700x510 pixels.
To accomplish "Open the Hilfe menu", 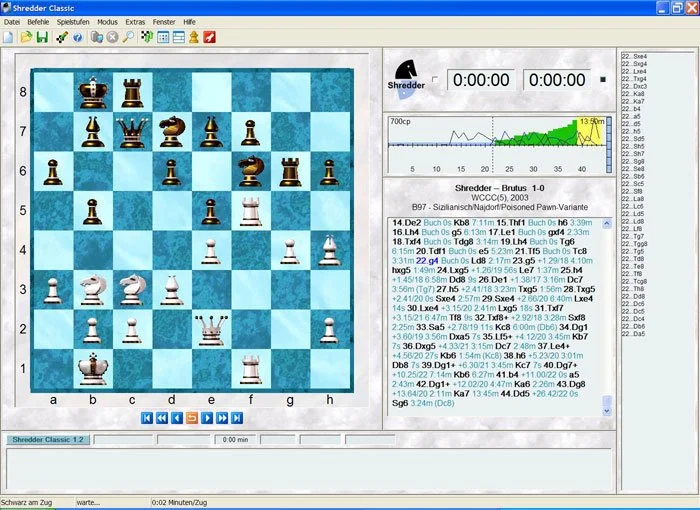I will pyautogui.click(x=189, y=22).
